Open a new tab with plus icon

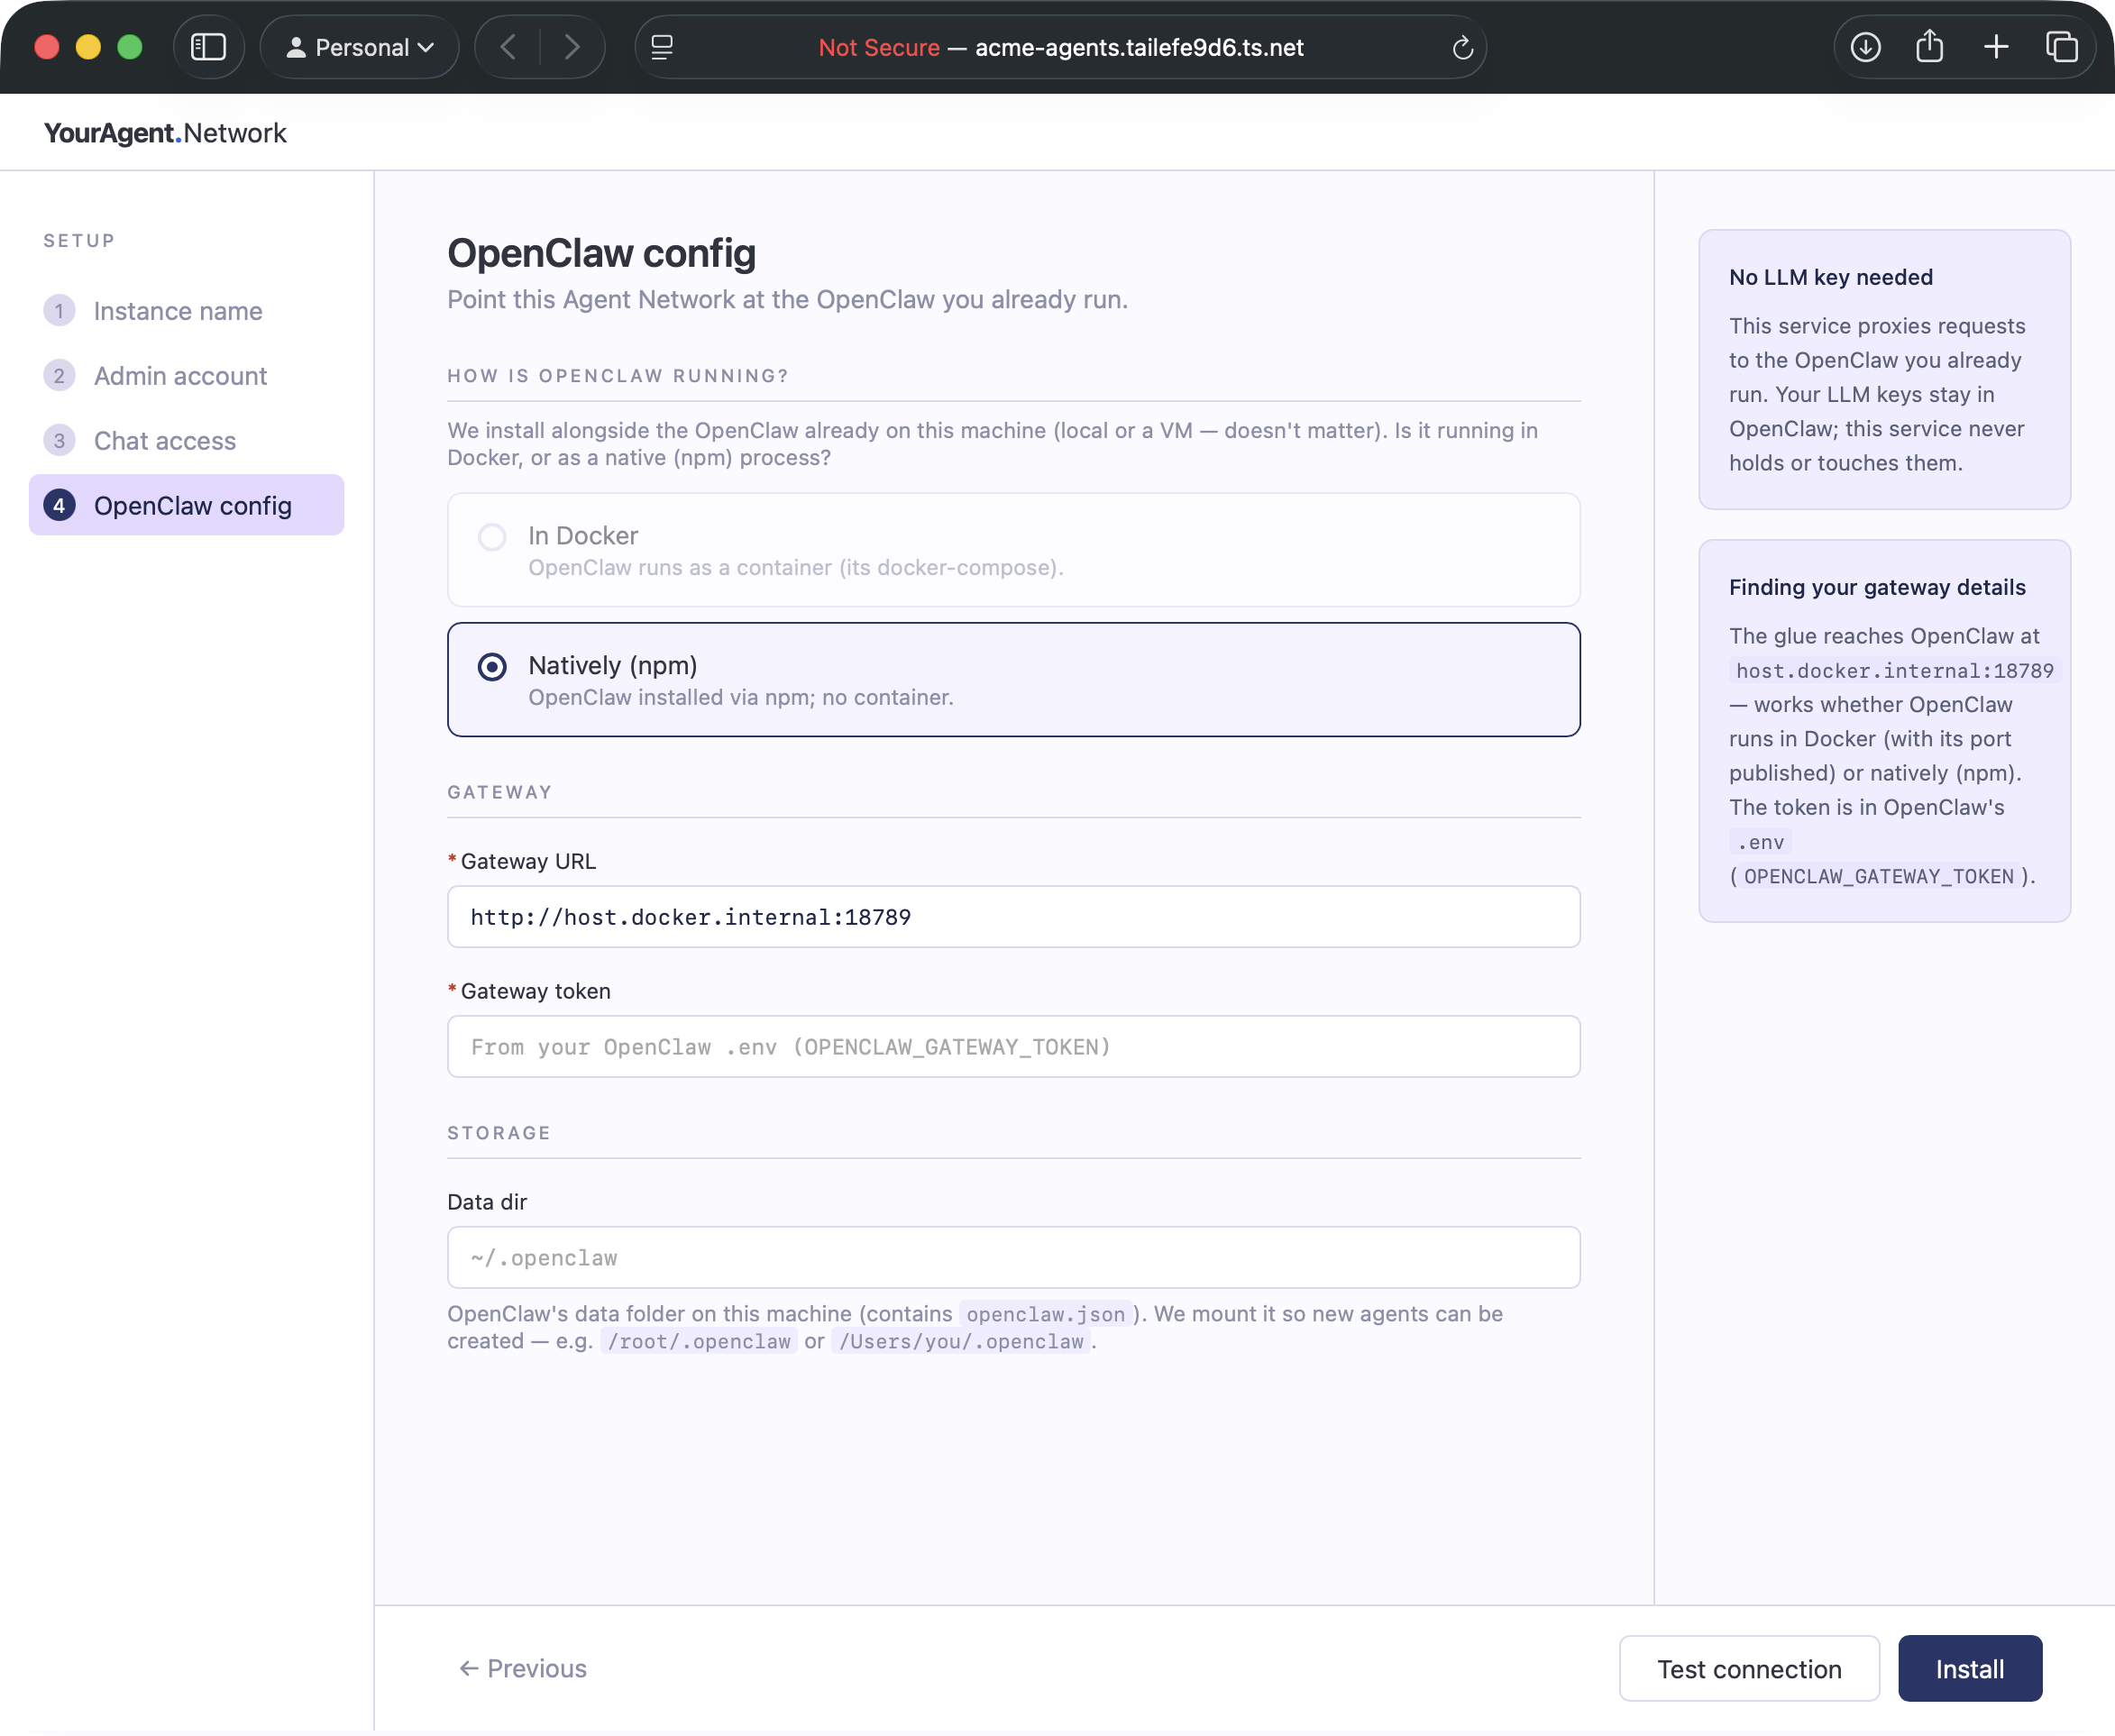(1996, 47)
